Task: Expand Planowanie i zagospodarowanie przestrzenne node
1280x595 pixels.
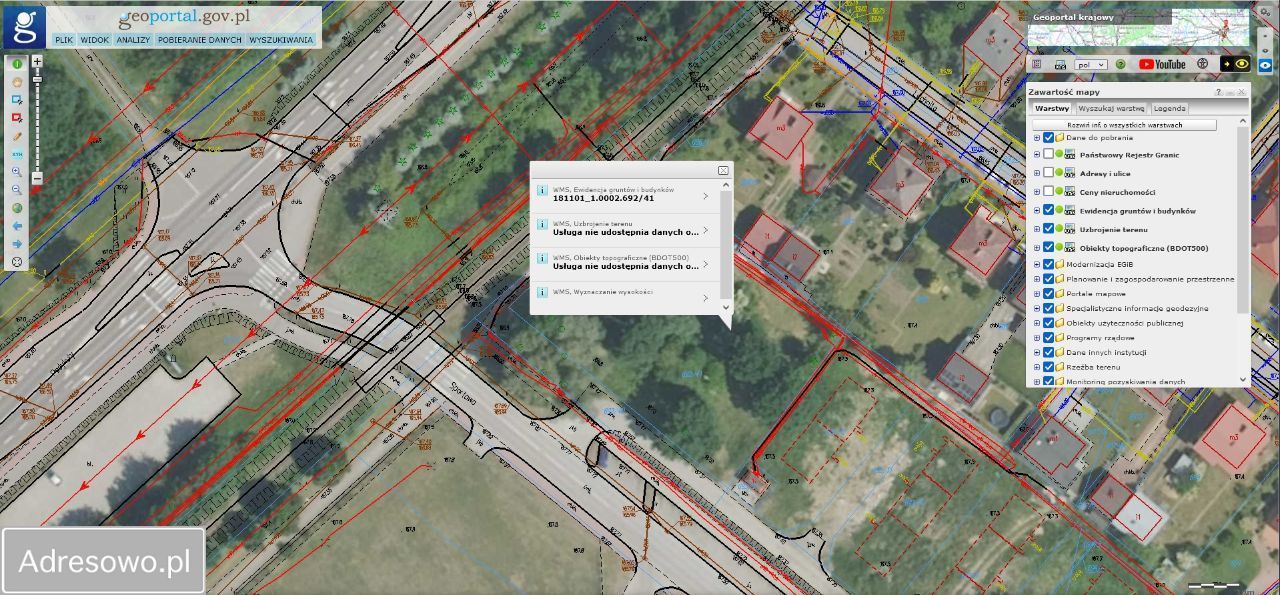Action: point(1037,279)
